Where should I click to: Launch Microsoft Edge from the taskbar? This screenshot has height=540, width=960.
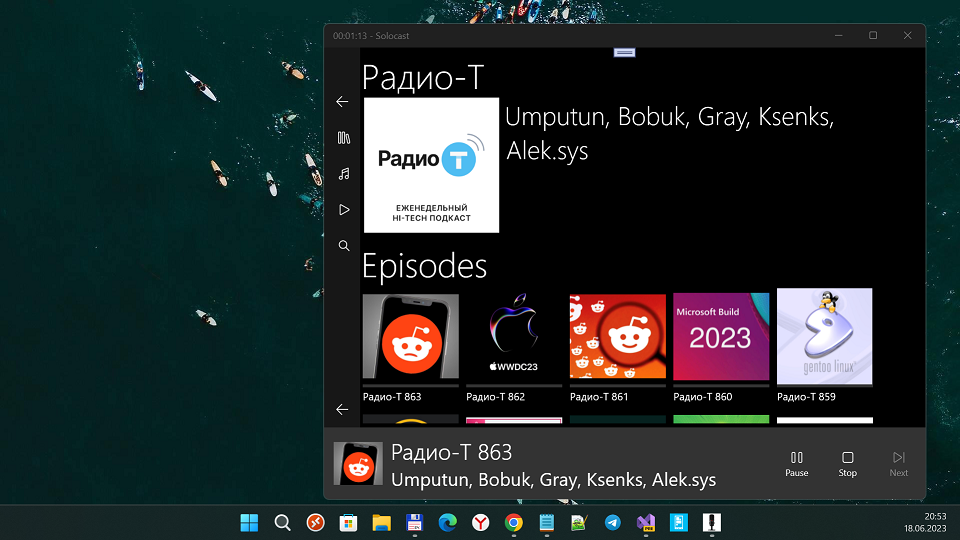pos(448,523)
